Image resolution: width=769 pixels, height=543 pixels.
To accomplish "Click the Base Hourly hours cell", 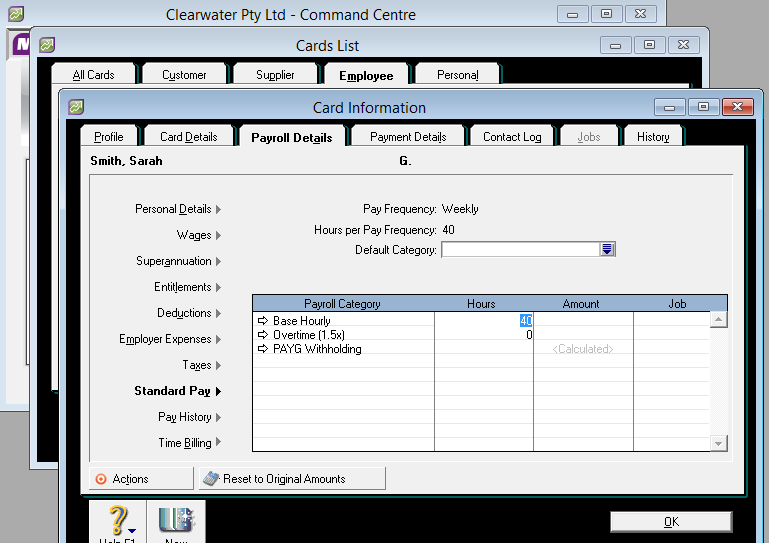I will tap(484, 320).
